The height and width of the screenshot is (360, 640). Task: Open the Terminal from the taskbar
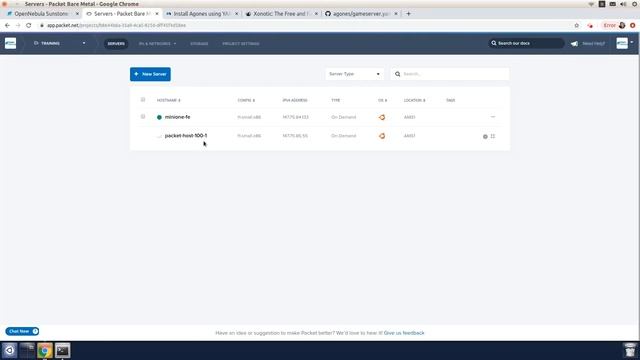coord(62,350)
